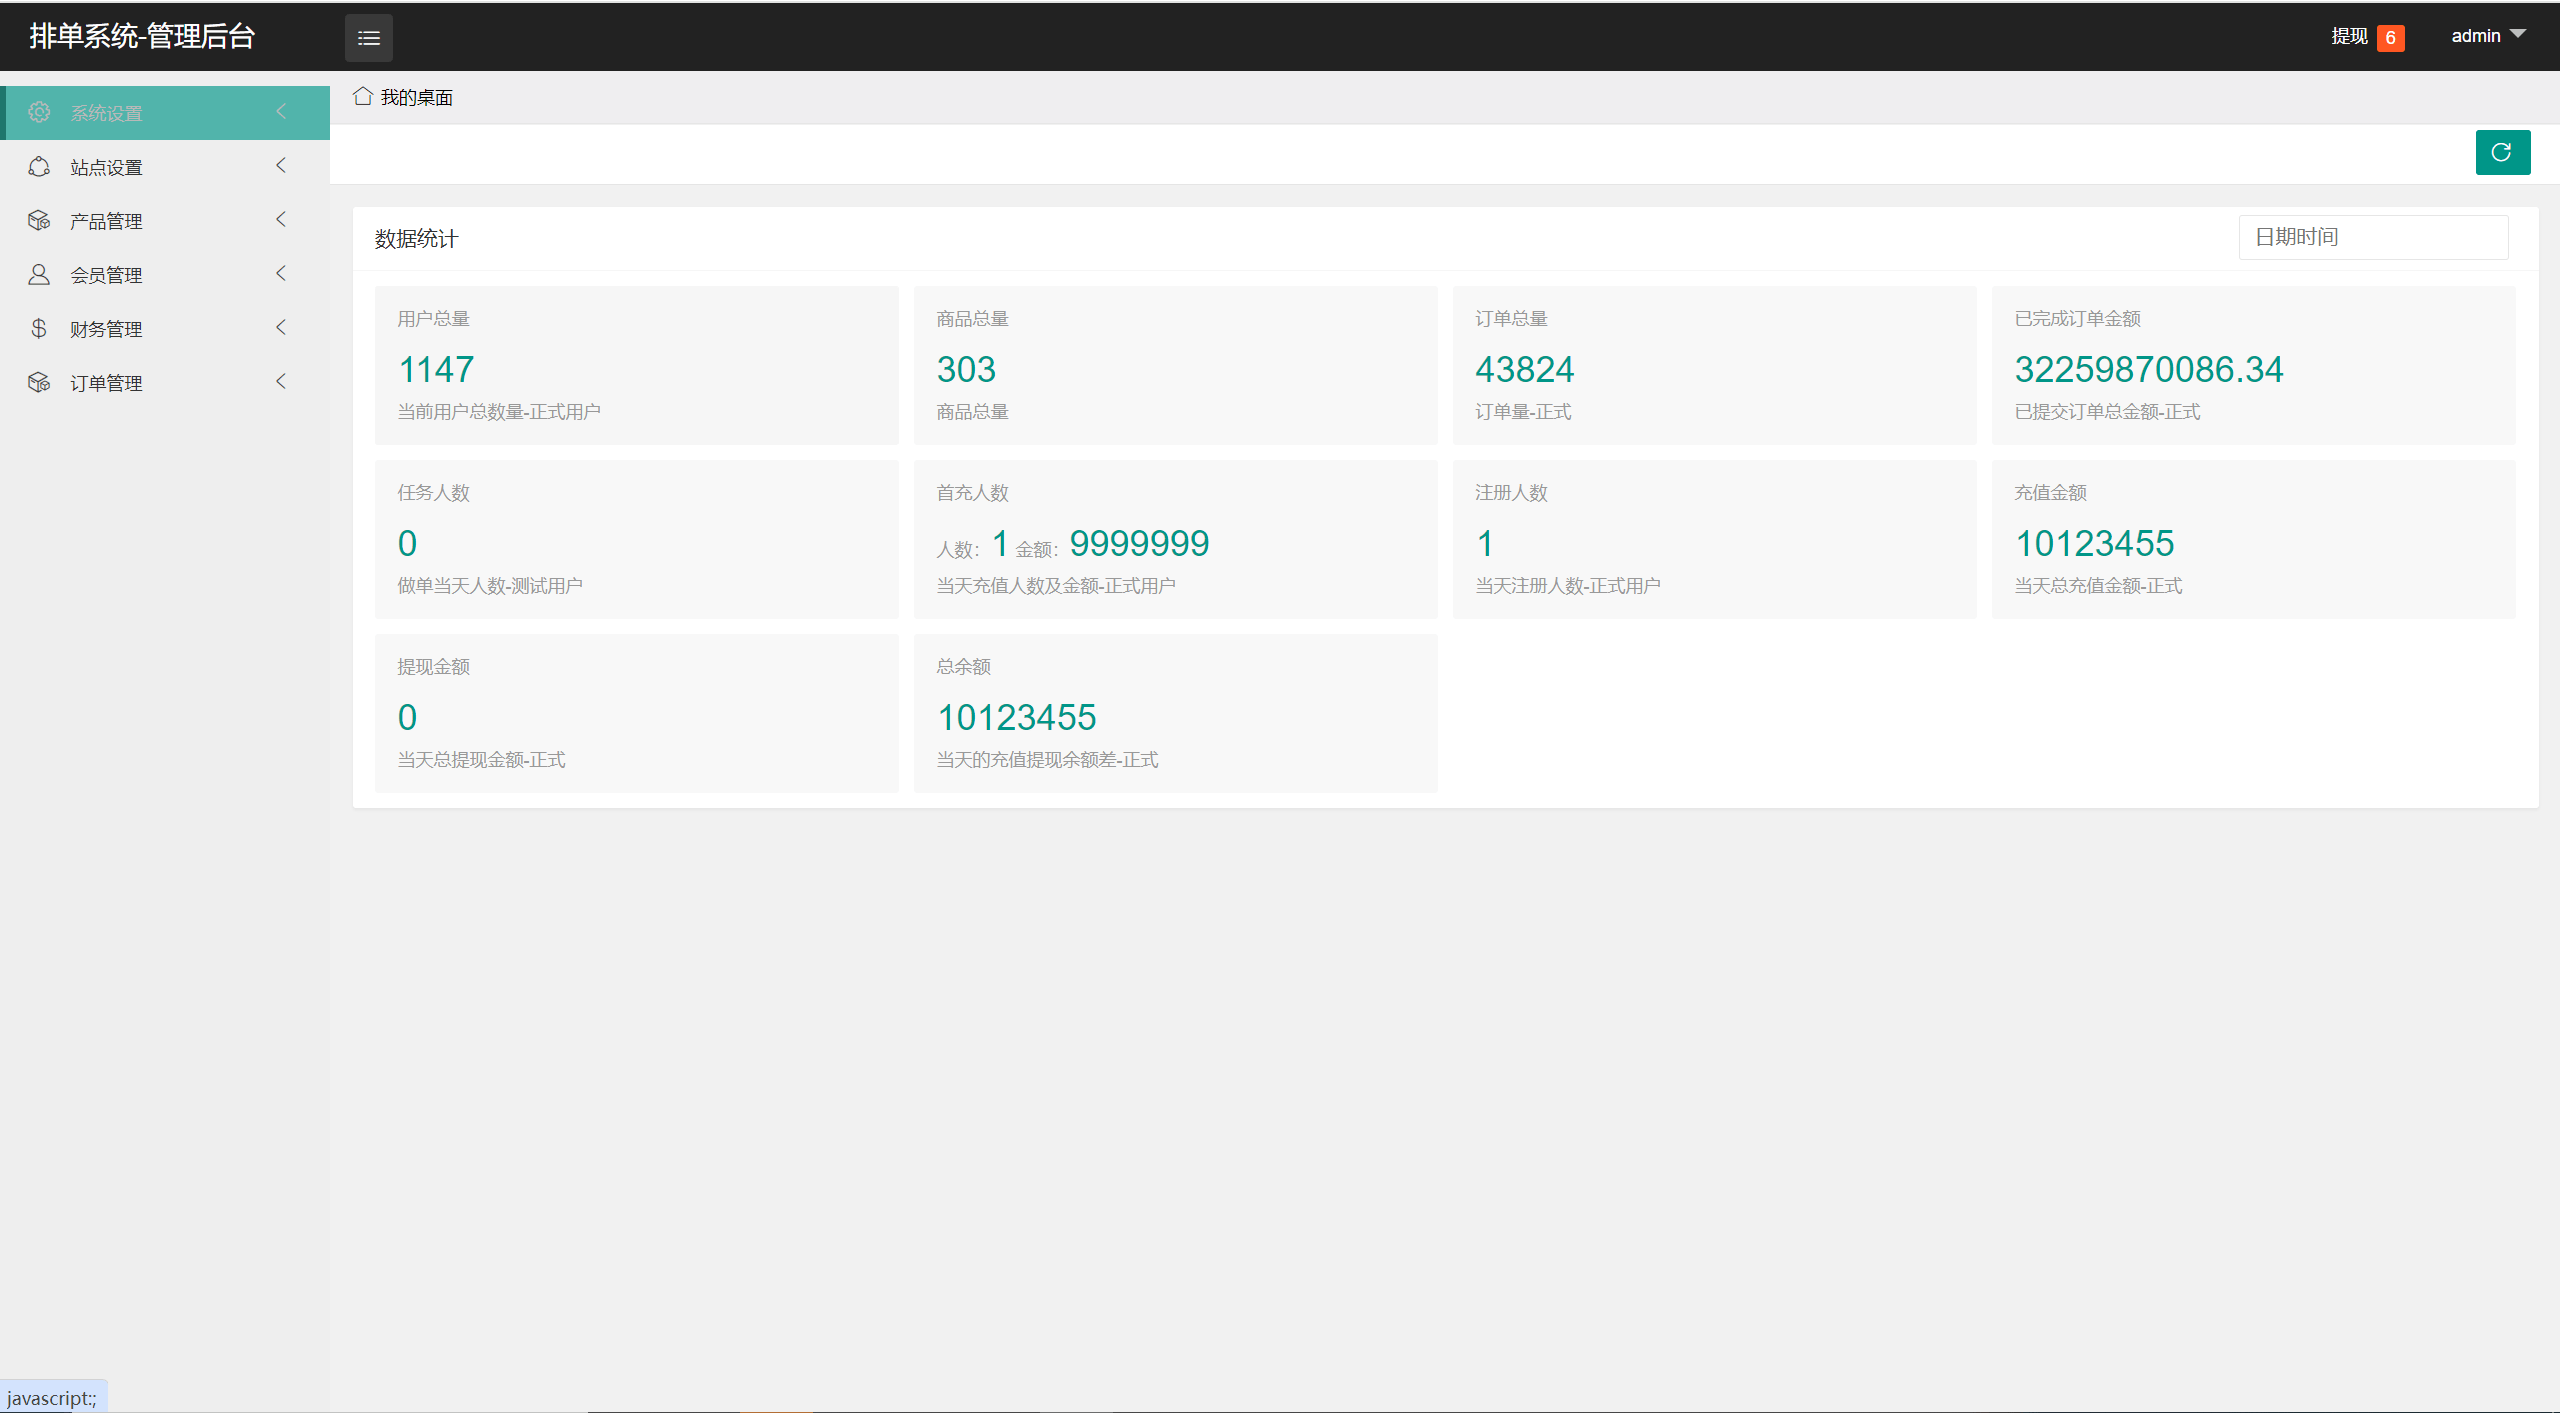Click the home icon beside 我的桌面
Screen dimensions: 2560x1413
pyautogui.click(x=362, y=96)
